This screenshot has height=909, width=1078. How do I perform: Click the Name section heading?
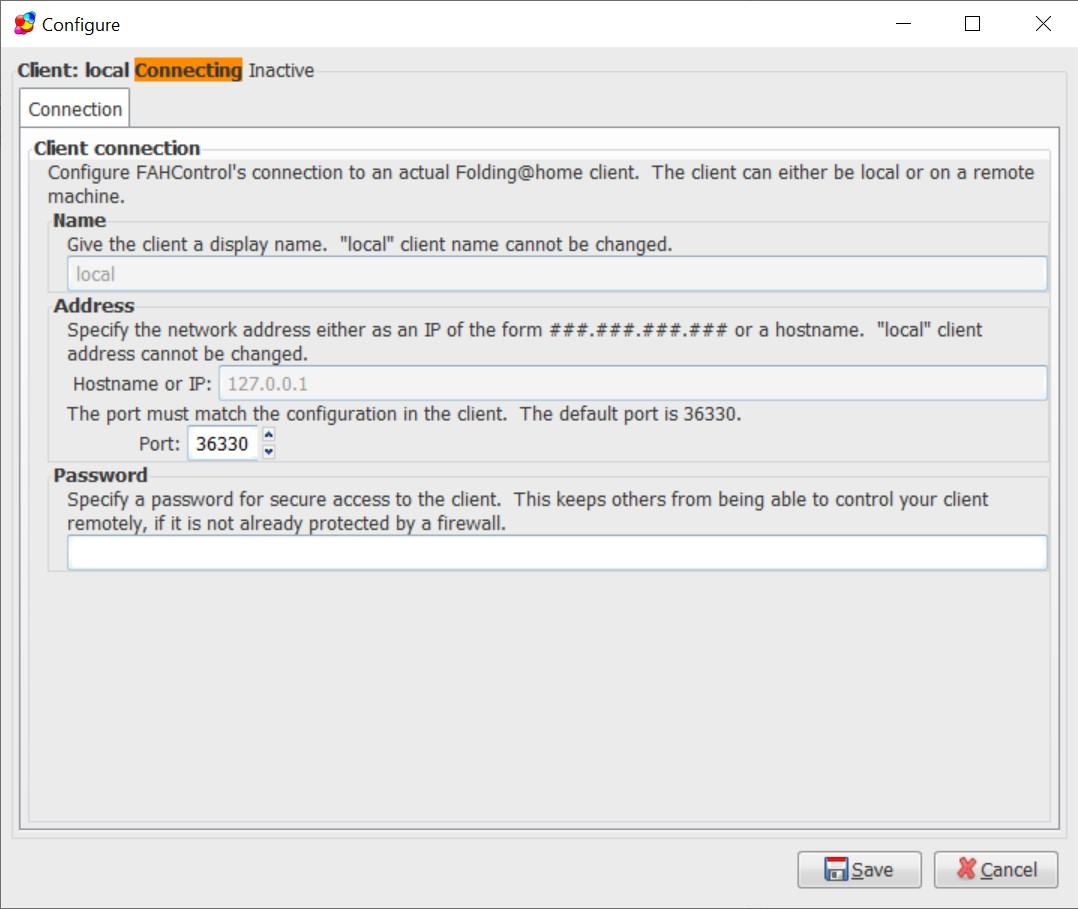point(80,220)
